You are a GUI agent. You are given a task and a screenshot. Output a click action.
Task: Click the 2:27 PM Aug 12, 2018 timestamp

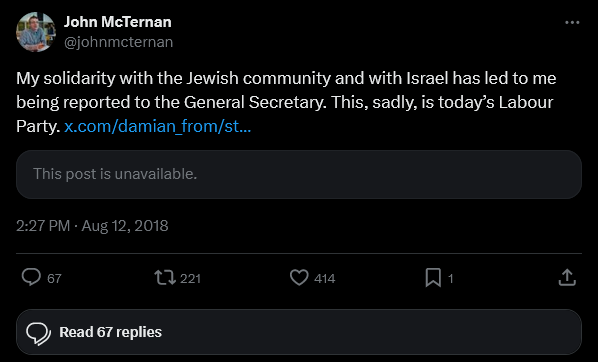click(x=92, y=226)
